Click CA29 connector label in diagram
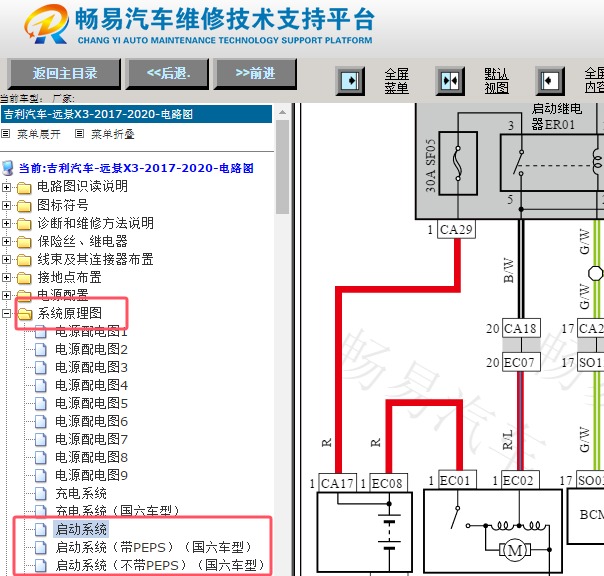Screen dimensions: 604x576 [456, 230]
